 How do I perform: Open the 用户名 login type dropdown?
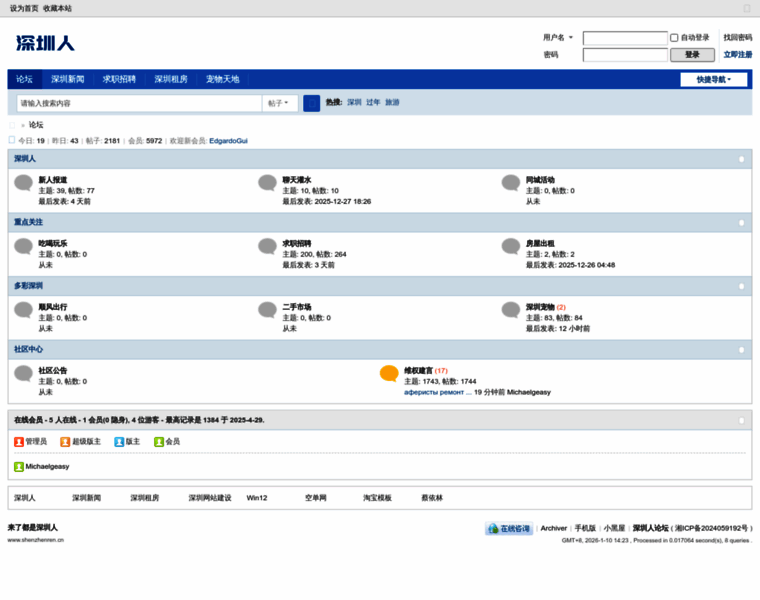point(557,38)
